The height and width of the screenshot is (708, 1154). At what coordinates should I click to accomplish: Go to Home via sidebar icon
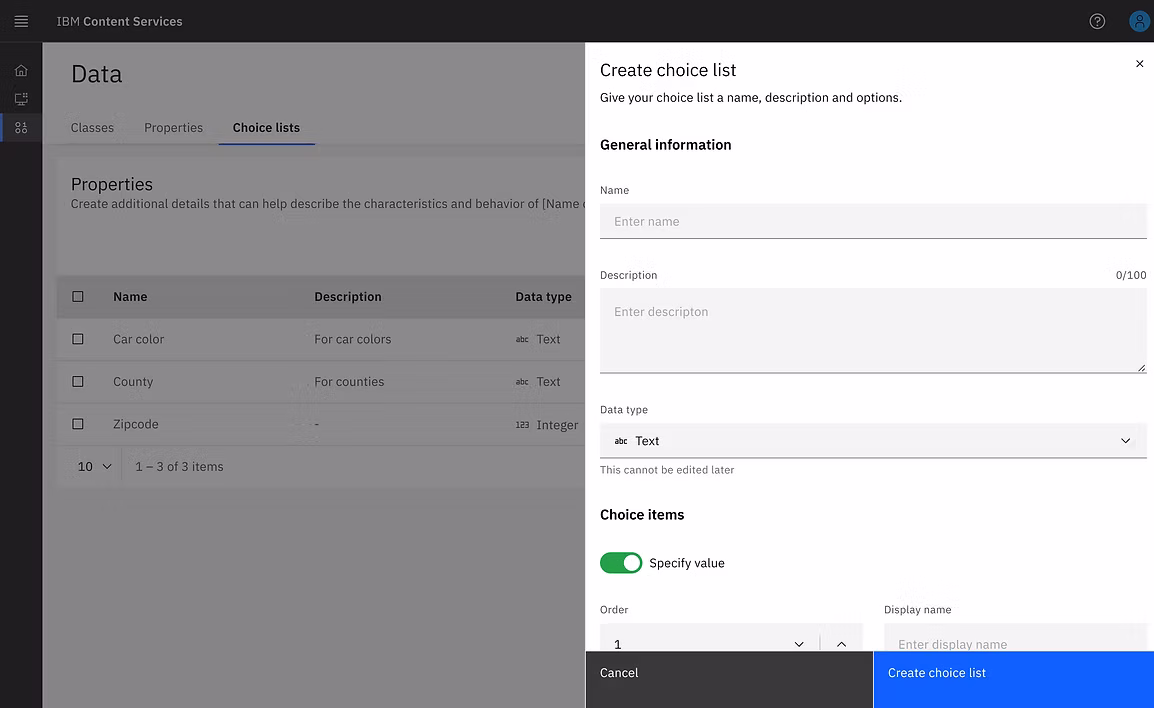pyautogui.click(x=21, y=71)
